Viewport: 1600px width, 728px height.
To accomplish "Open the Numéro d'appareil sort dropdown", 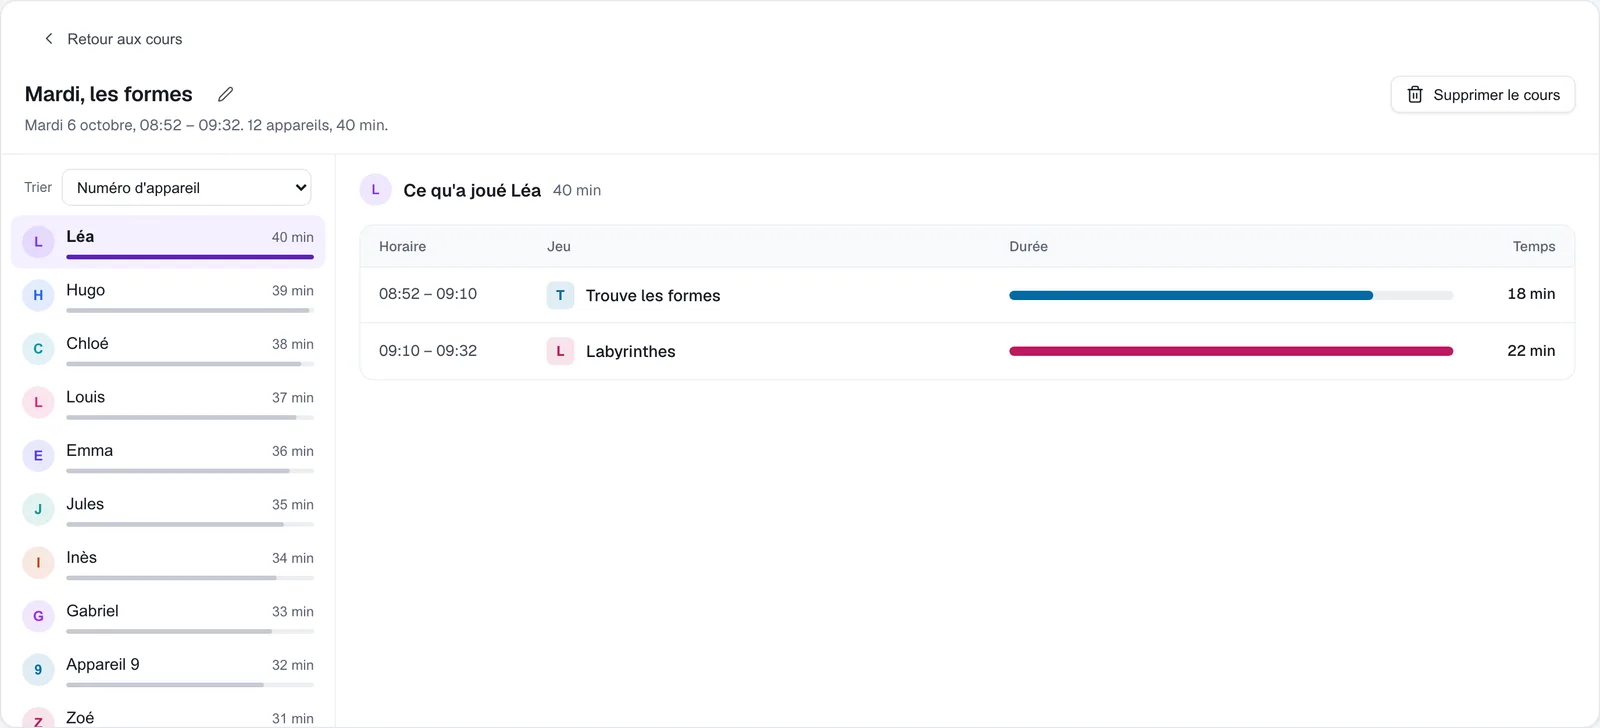I will [187, 187].
